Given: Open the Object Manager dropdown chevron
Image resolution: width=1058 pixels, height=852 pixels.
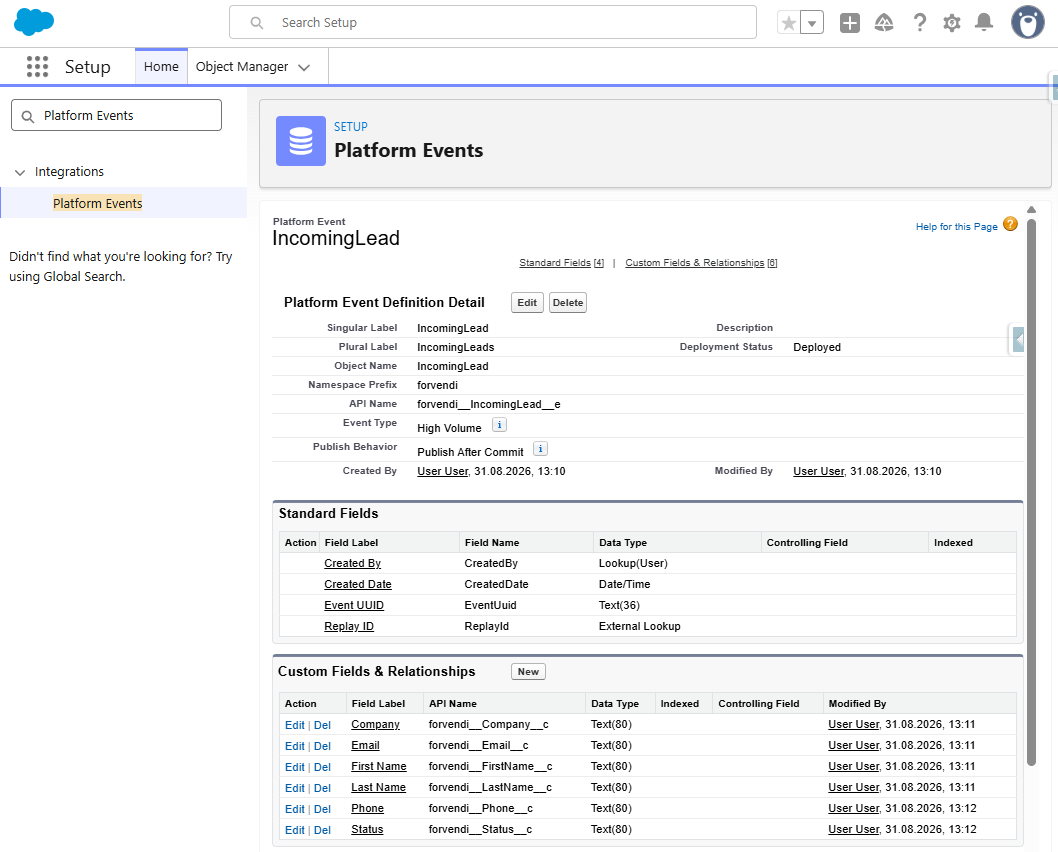Looking at the screenshot, I should coord(304,67).
